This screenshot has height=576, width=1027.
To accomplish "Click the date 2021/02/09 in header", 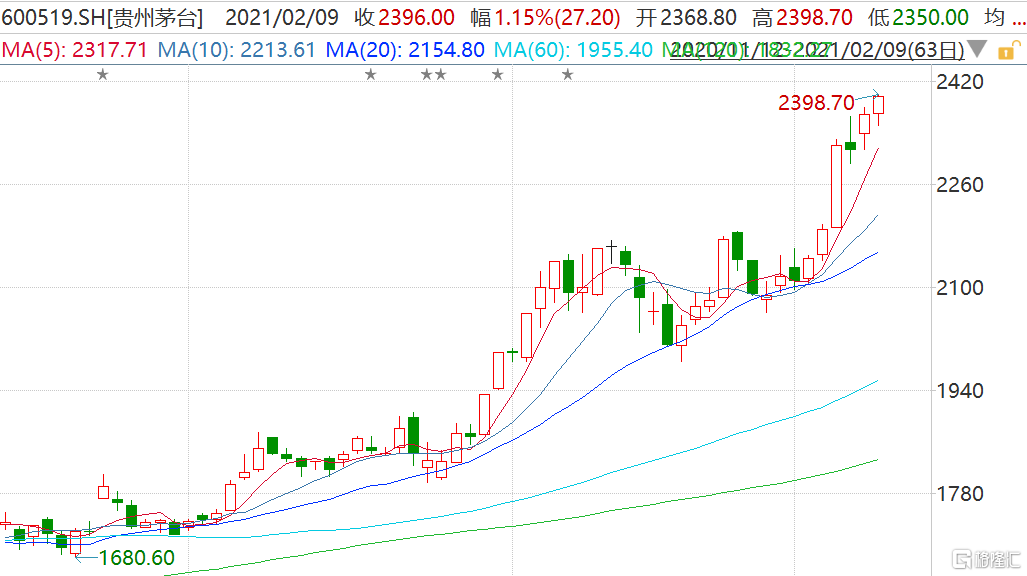I will [x=282, y=18].
